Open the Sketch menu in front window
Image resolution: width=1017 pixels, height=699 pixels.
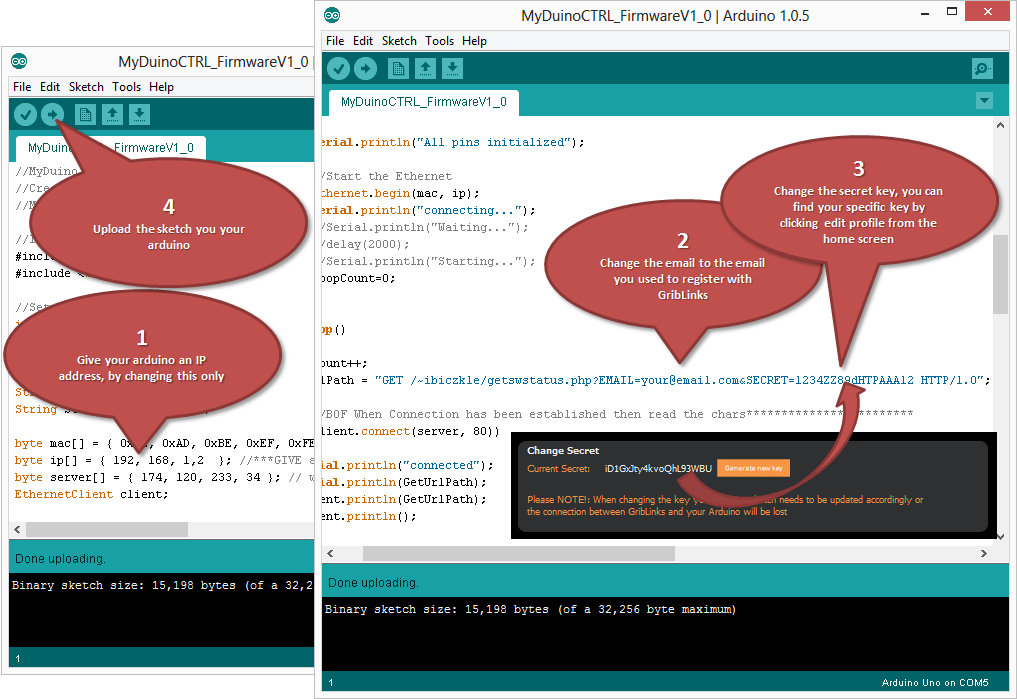click(x=399, y=41)
